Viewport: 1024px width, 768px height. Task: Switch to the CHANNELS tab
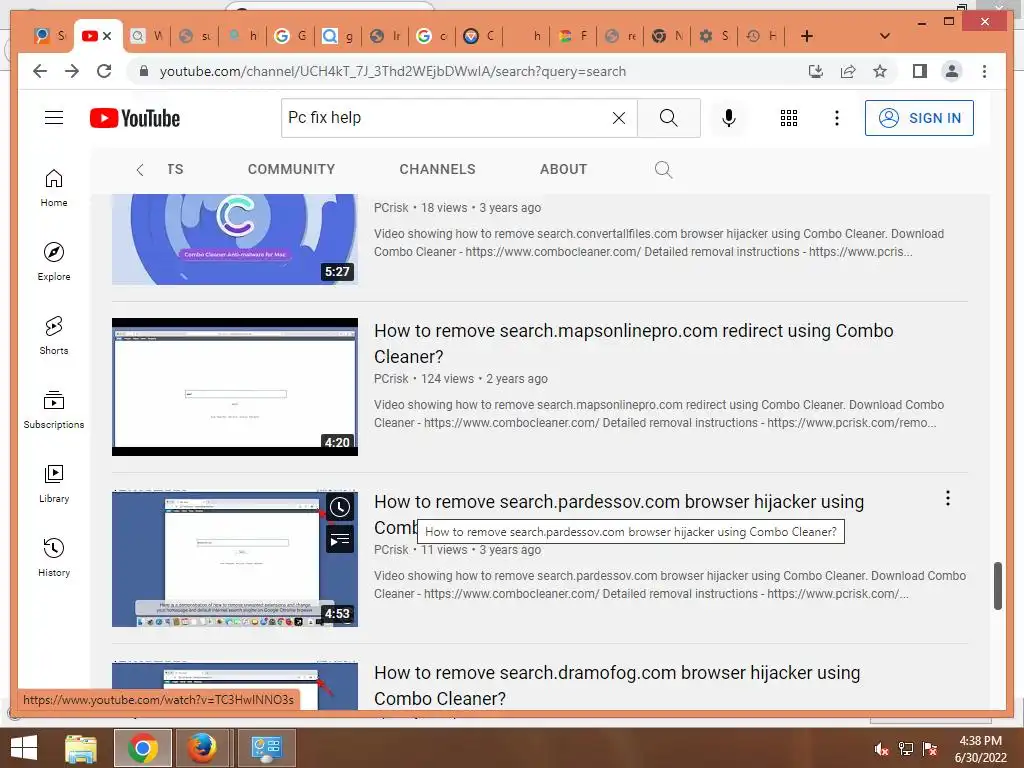[437, 169]
